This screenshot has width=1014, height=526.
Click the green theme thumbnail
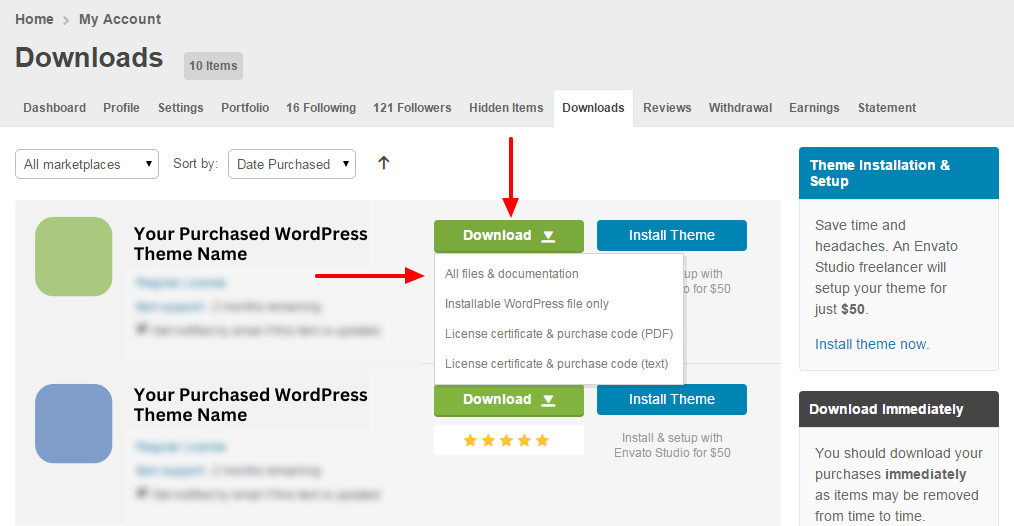click(74, 256)
